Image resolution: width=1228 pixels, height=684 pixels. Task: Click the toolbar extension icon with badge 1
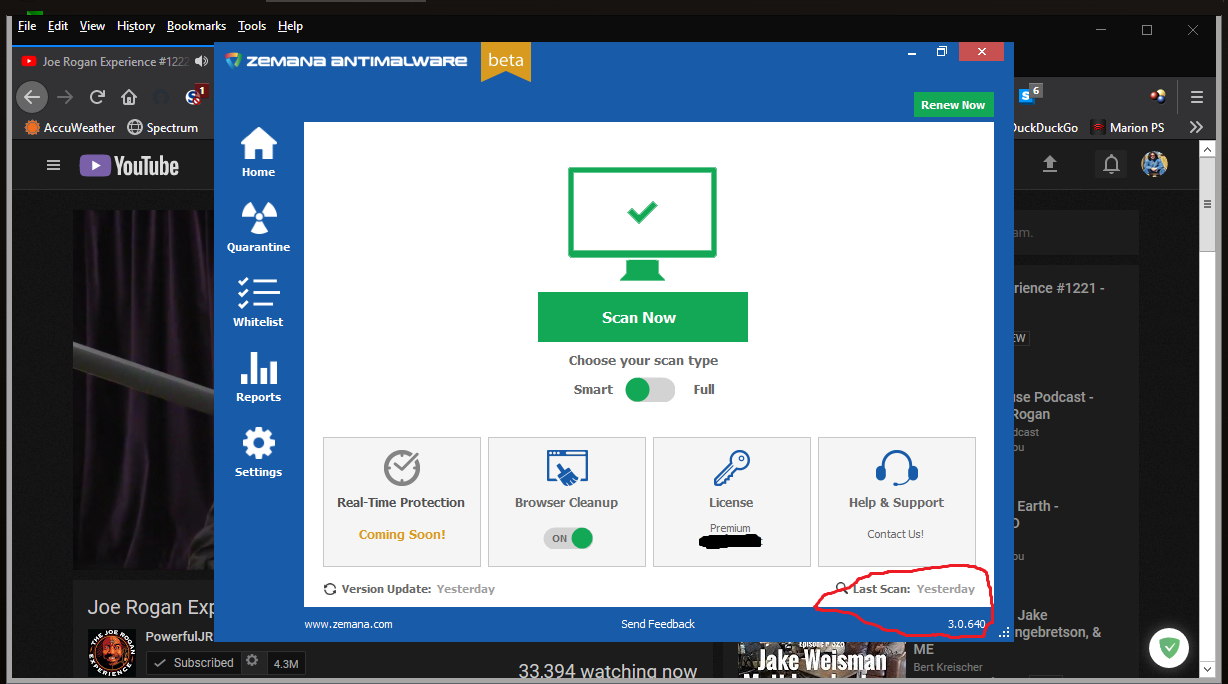[196, 96]
